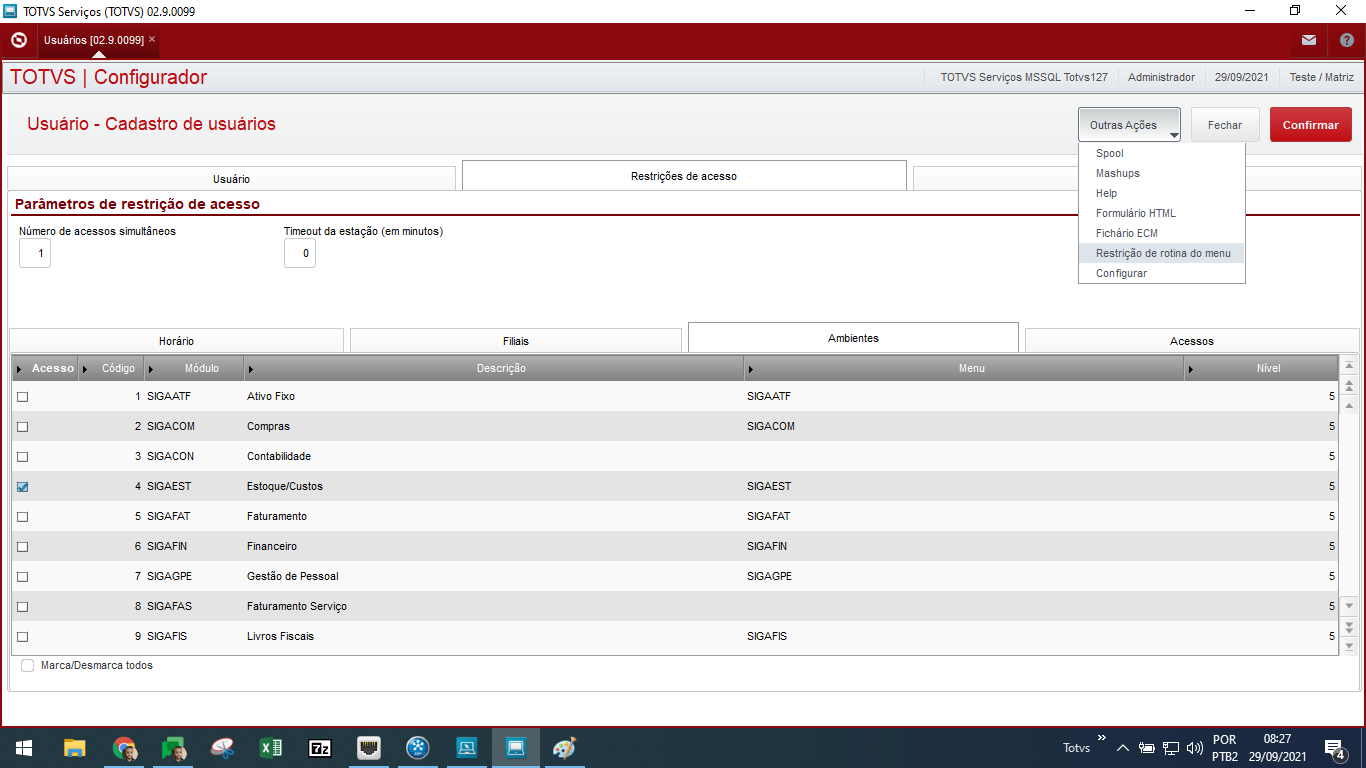Open the Horário sub-tab
The height and width of the screenshot is (768, 1366).
176,341
